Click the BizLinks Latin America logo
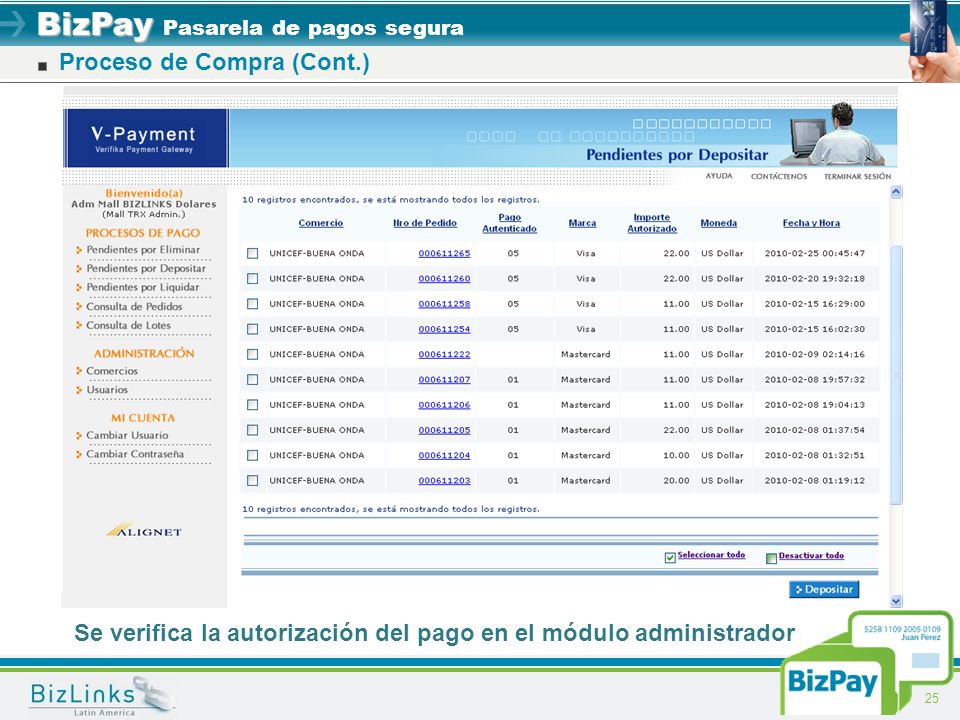960x720 pixels. coord(102,696)
